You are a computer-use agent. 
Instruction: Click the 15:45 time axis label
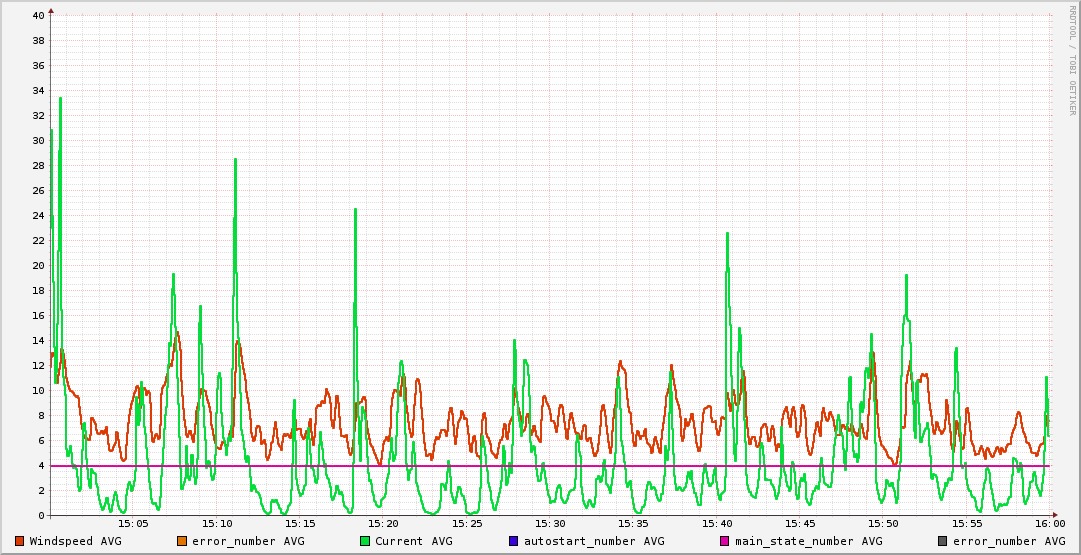point(800,523)
